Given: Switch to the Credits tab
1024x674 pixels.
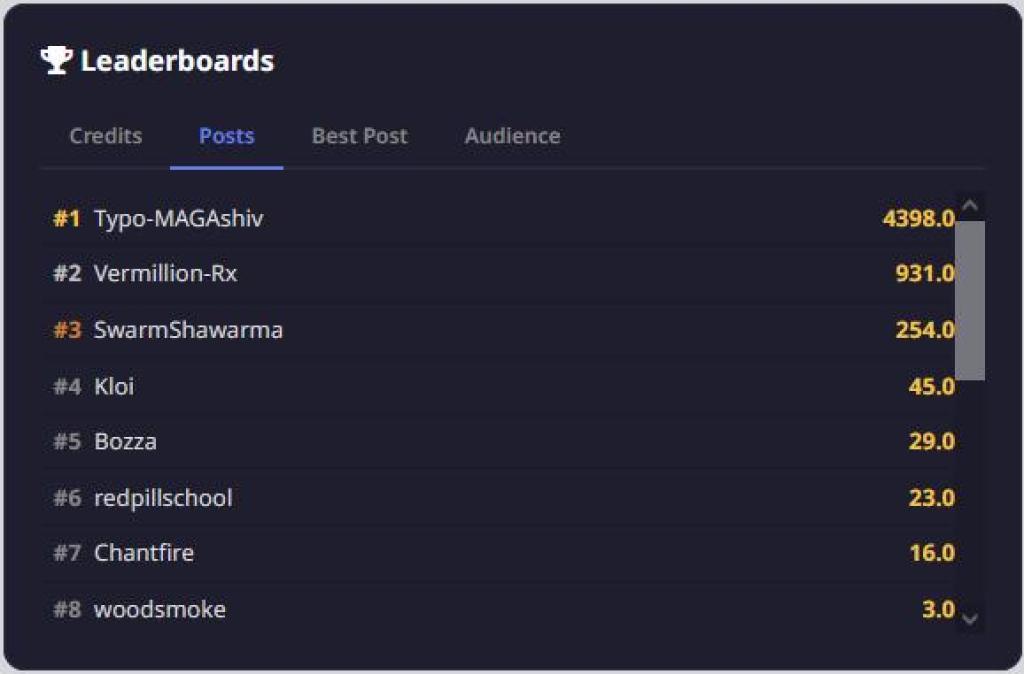Looking at the screenshot, I should pos(105,136).
